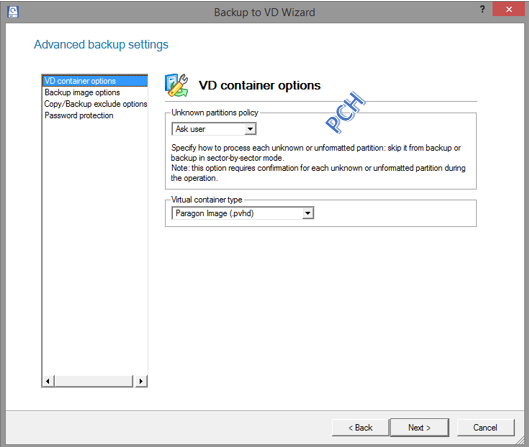529x447 pixels.
Task: Go to Password protection settings
Action: pyautogui.click(x=79, y=115)
